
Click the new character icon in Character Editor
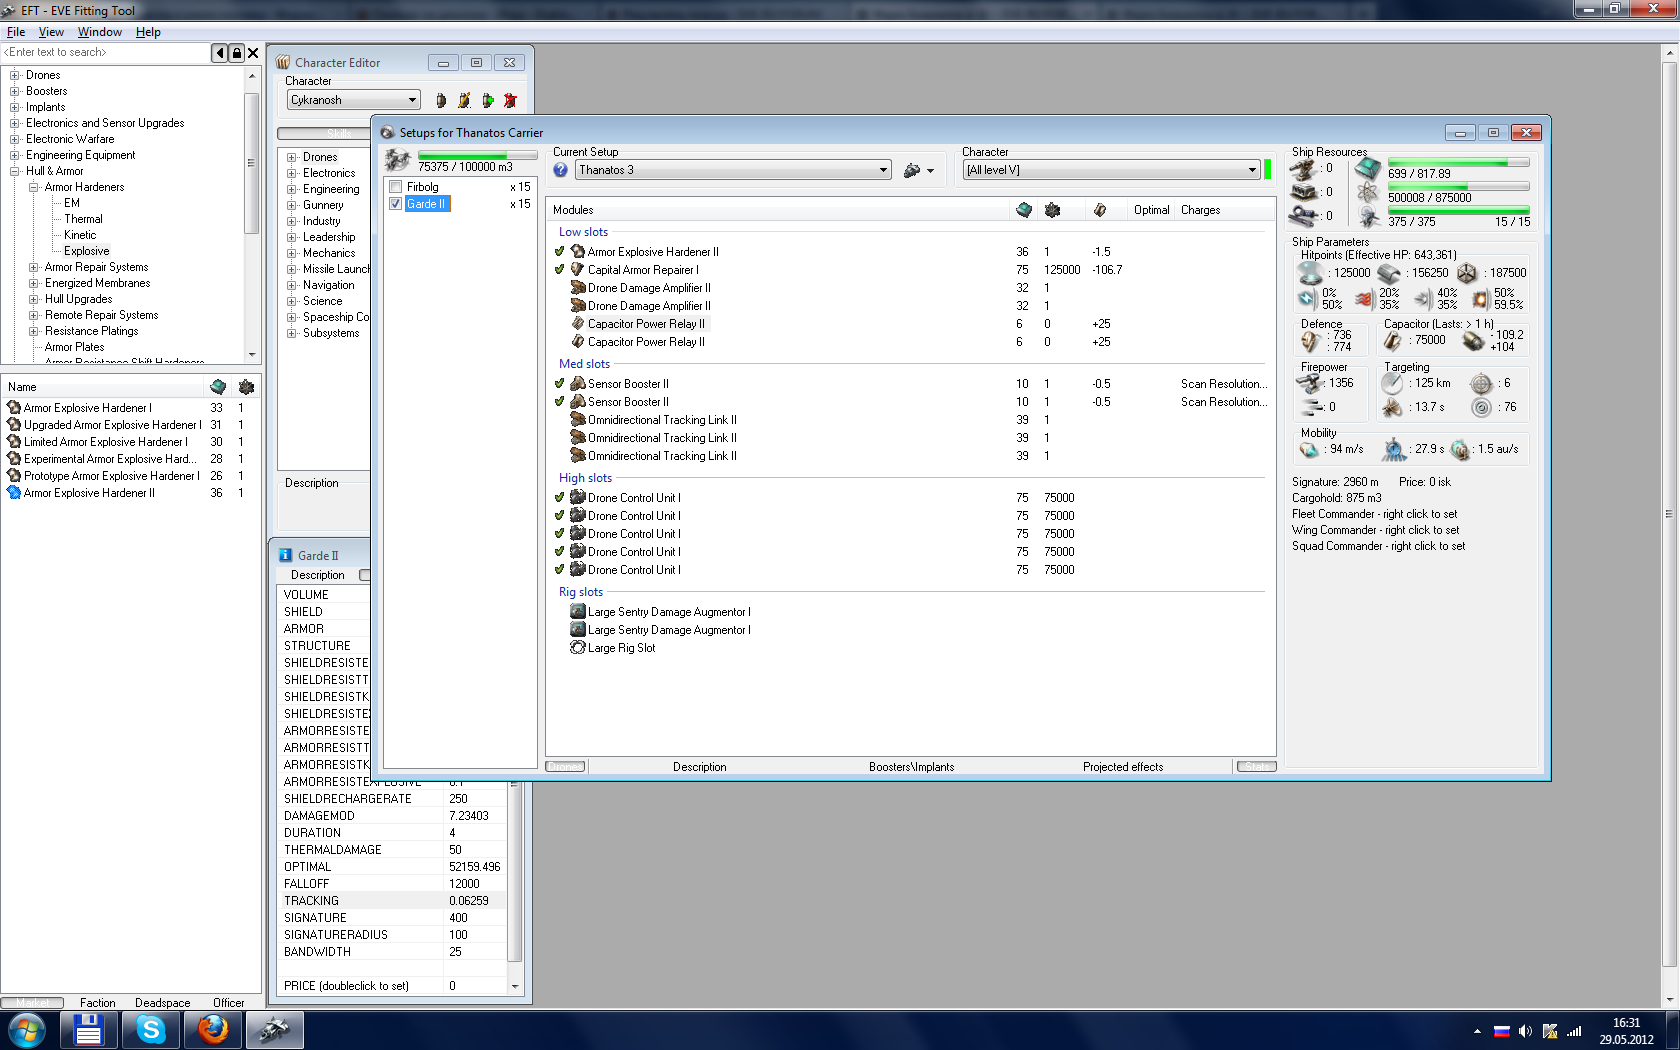pyautogui.click(x=441, y=100)
